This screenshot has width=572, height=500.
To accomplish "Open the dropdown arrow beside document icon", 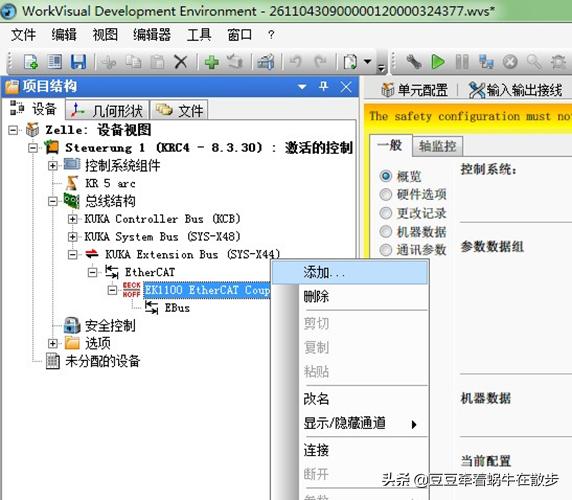I will [x=367, y=62].
